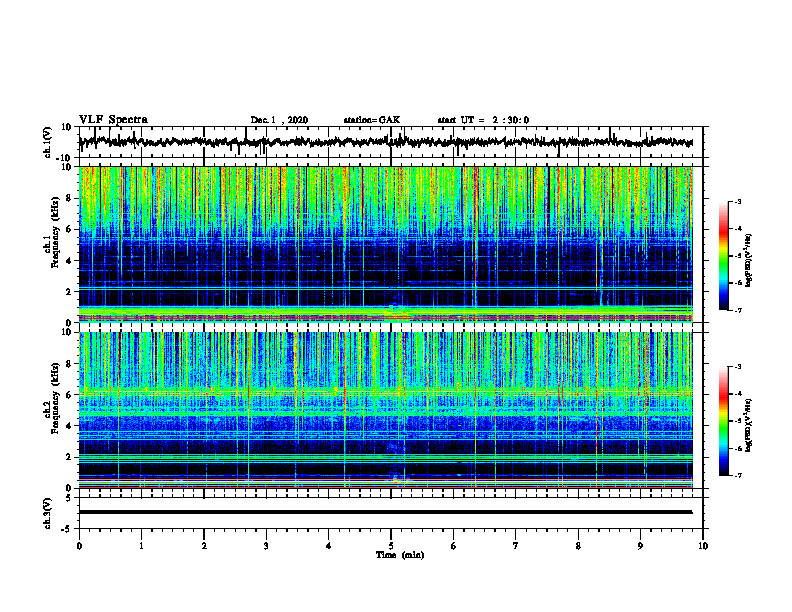Click time axis tick label "9"
Viewport: 792px width, 612px height.
(640, 546)
